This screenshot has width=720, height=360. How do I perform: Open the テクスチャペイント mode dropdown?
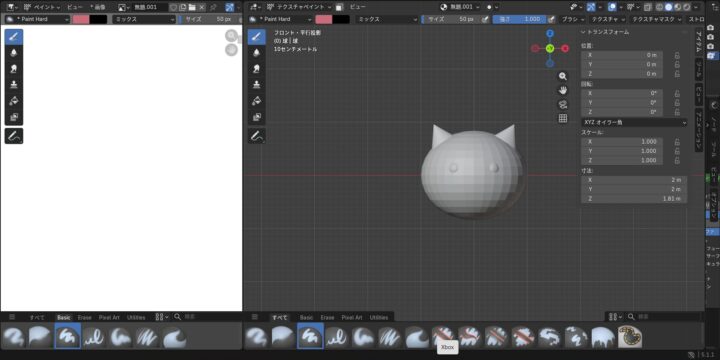[298, 7]
